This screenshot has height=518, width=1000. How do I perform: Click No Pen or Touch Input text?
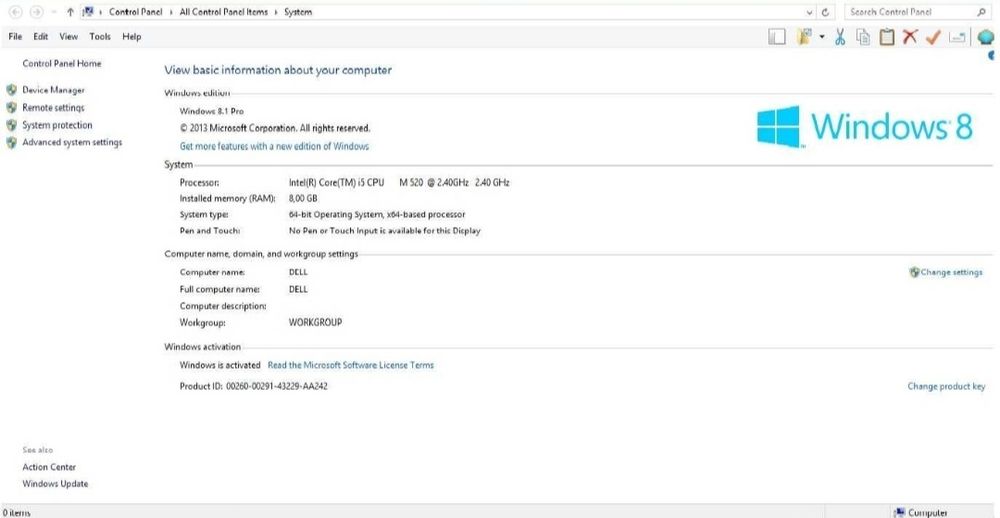click(x=385, y=231)
